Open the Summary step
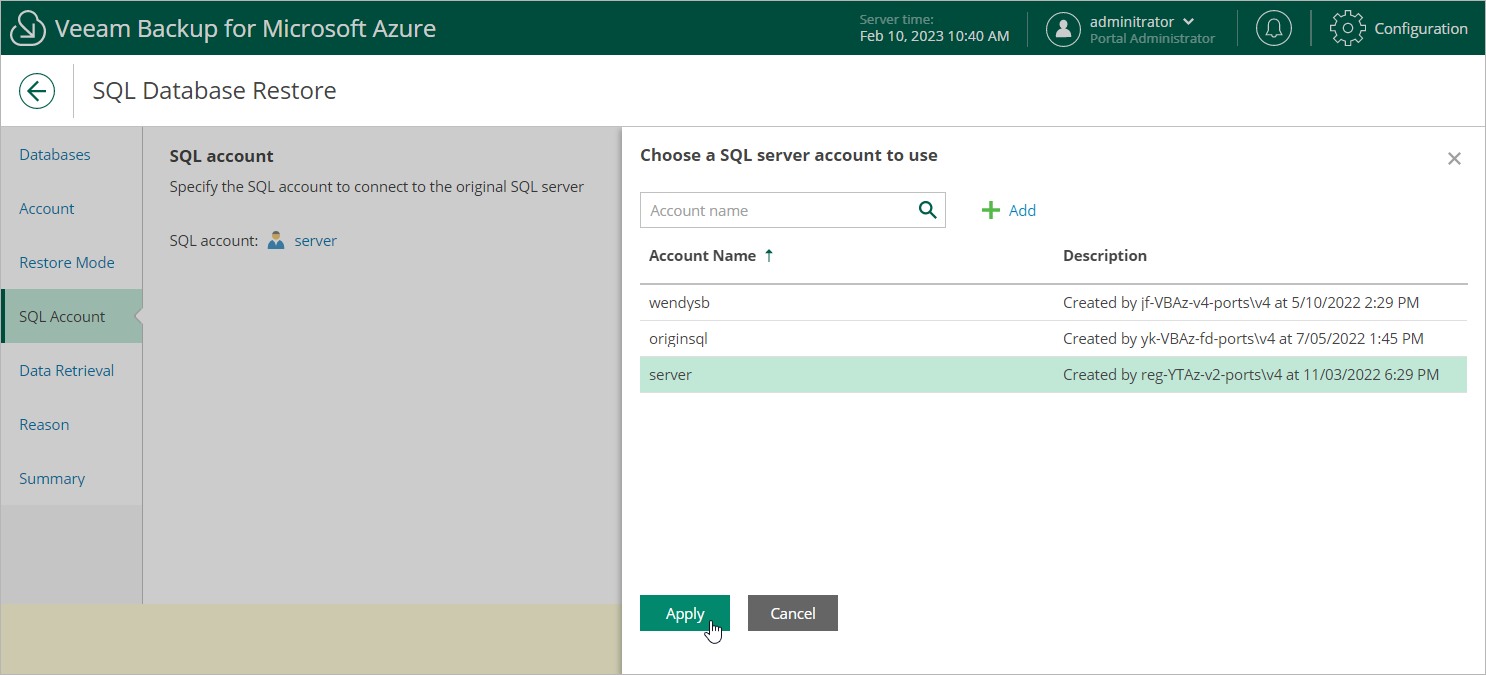The image size is (1486, 675). click(x=52, y=479)
